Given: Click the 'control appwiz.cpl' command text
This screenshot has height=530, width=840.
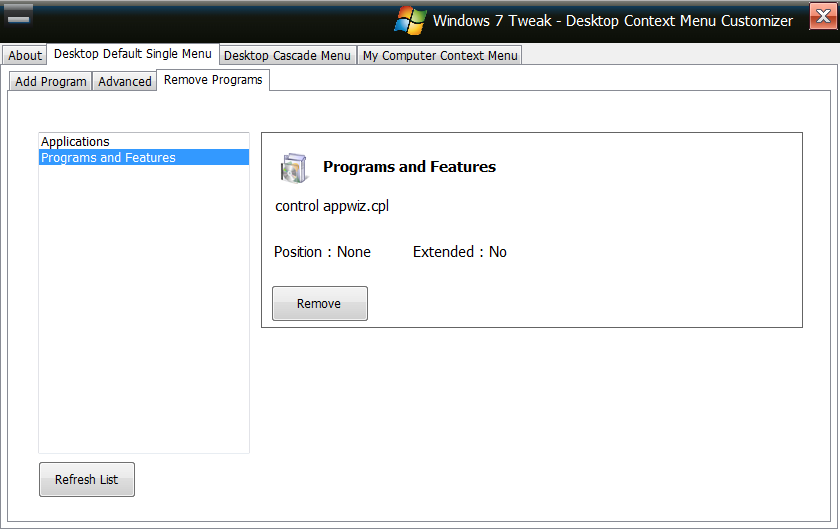Looking at the screenshot, I should coord(332,206).
